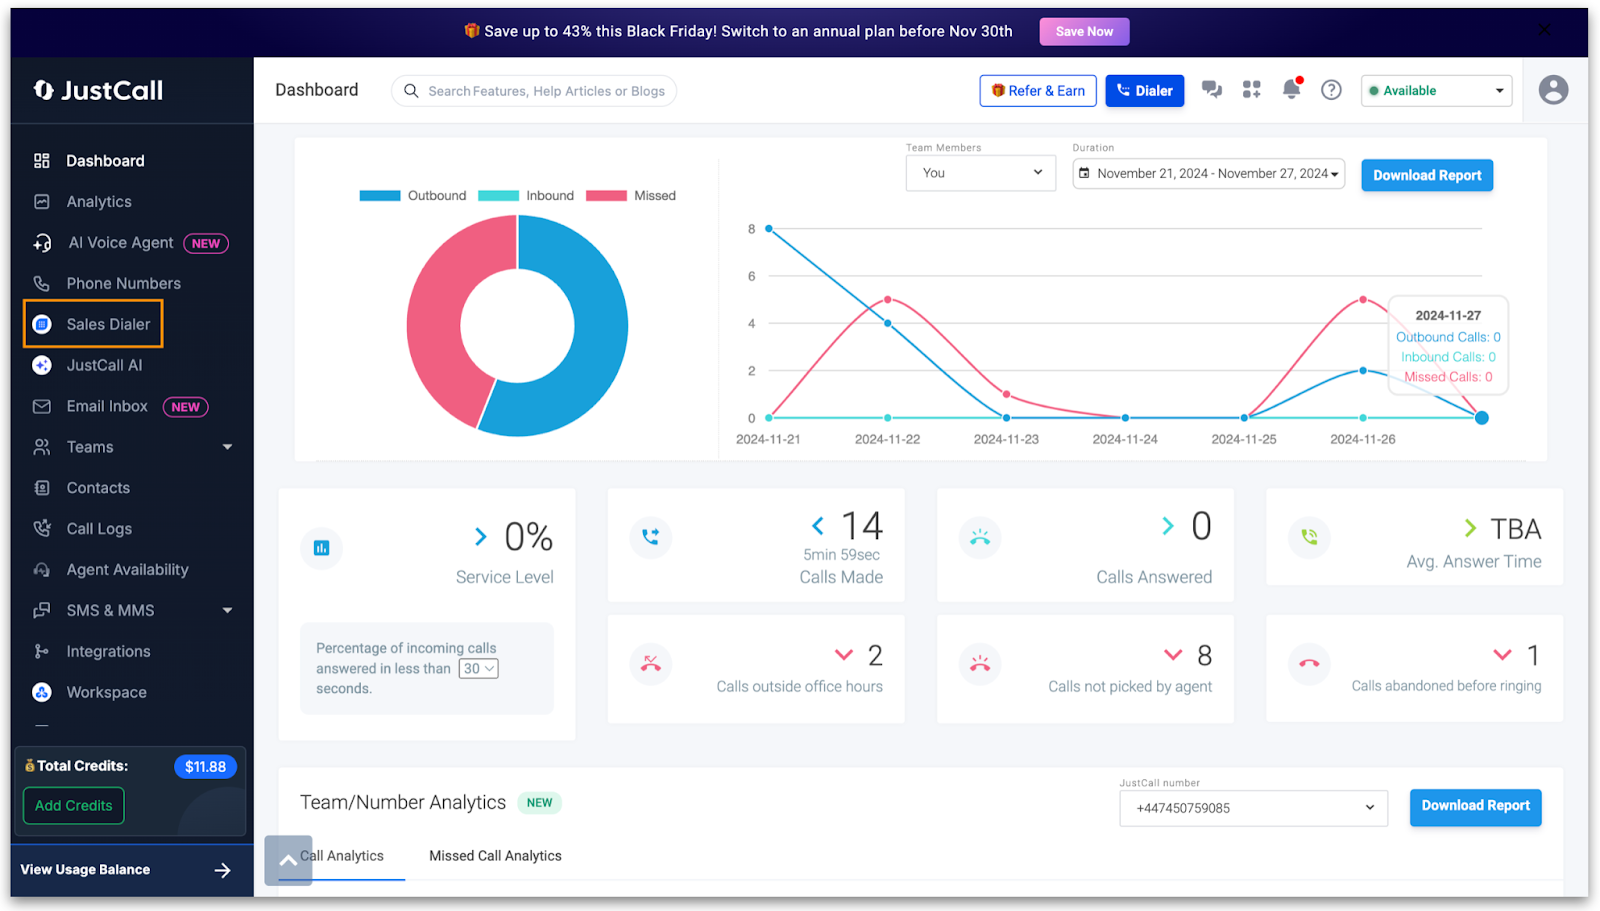This screenshot has height=911, width=1600.
Task: Switch to Missed Call Analytics tab
Action: (x=495, y=856)
